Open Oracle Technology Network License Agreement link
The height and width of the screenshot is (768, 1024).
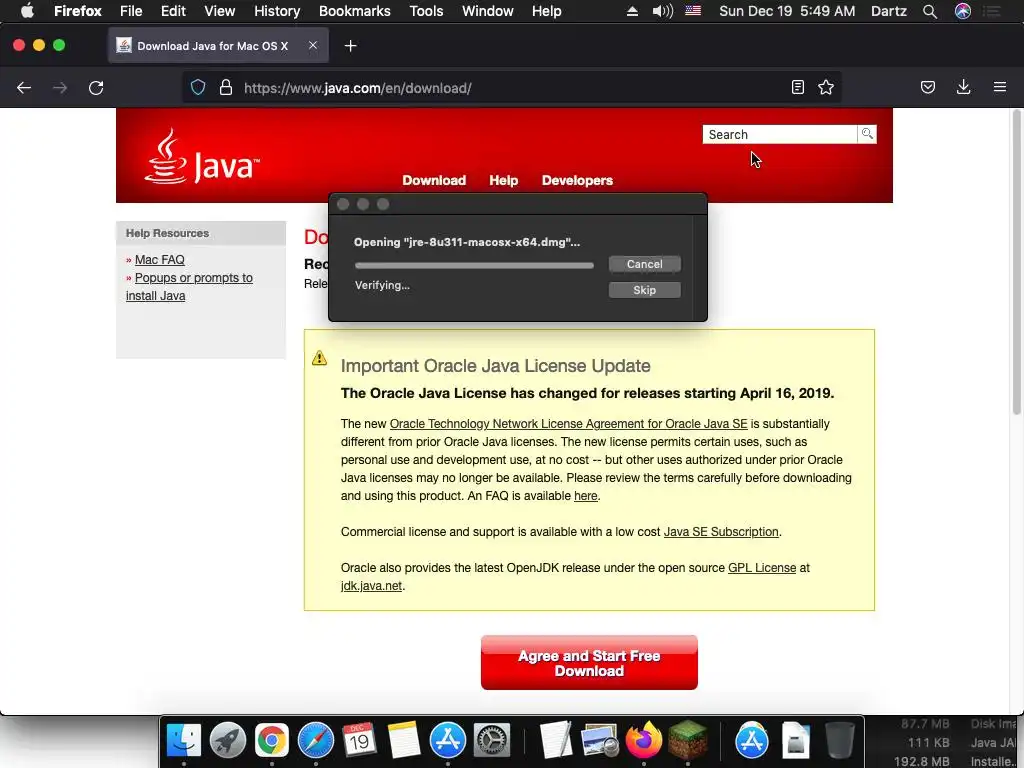coord(568,424)
